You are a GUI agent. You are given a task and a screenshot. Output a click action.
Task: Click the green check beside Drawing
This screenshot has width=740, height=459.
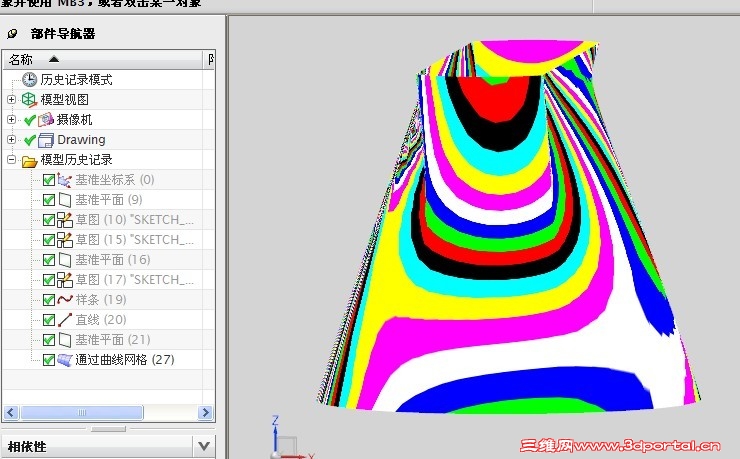click(x=30, y=140)
